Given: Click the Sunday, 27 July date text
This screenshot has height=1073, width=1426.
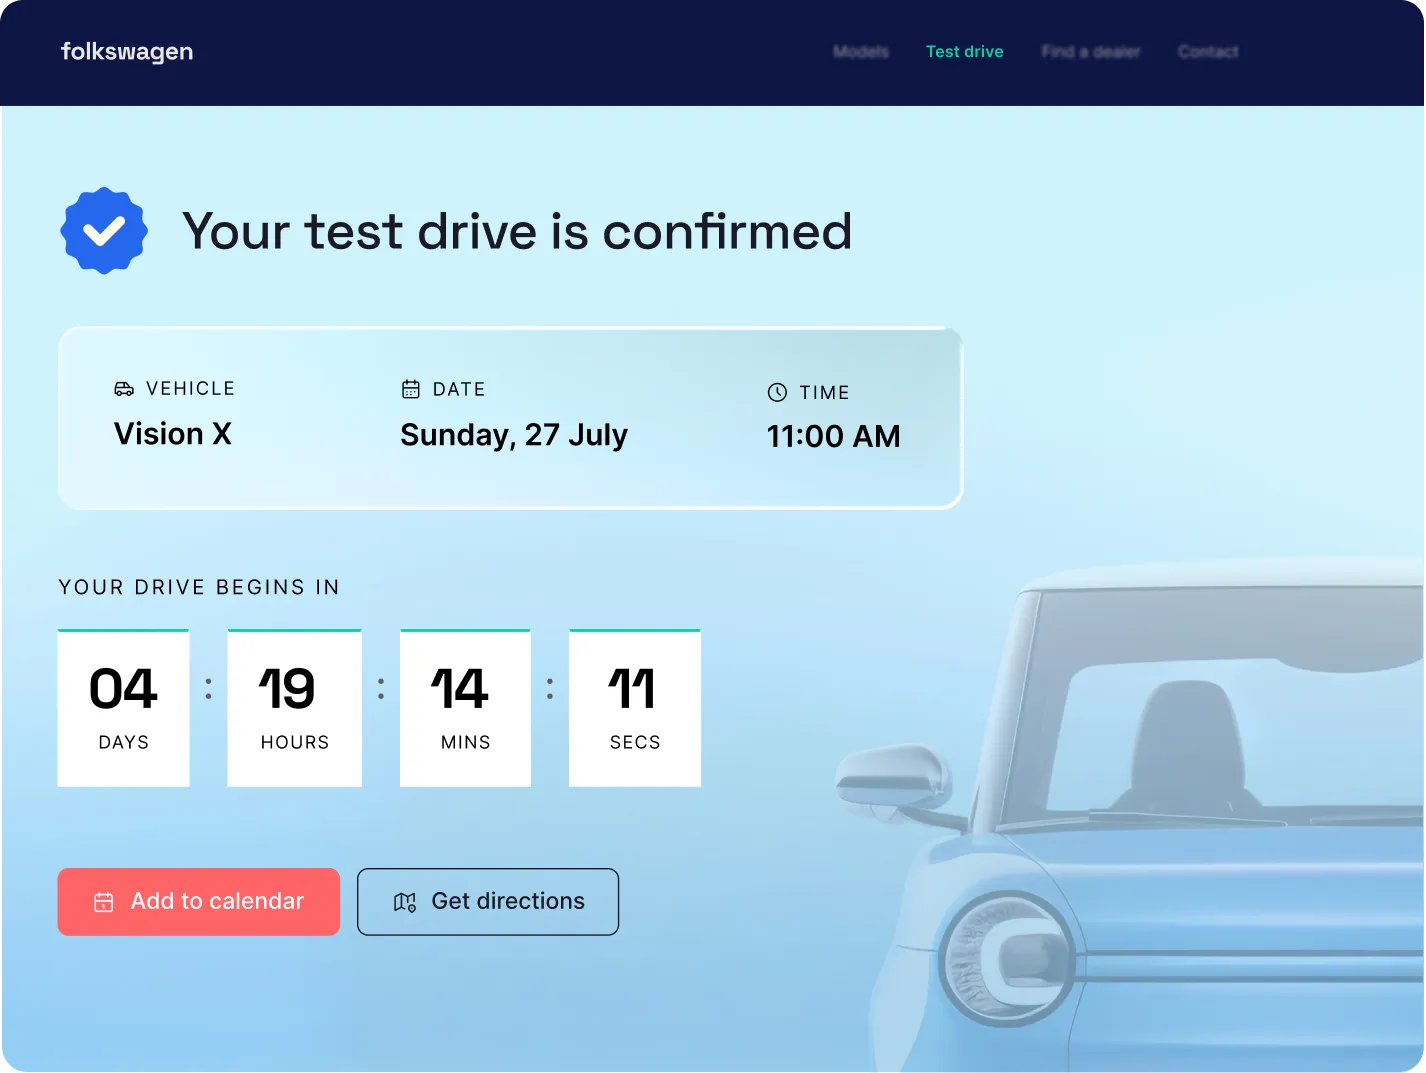Looking at the screenshot, I should [x=514, y=435].
